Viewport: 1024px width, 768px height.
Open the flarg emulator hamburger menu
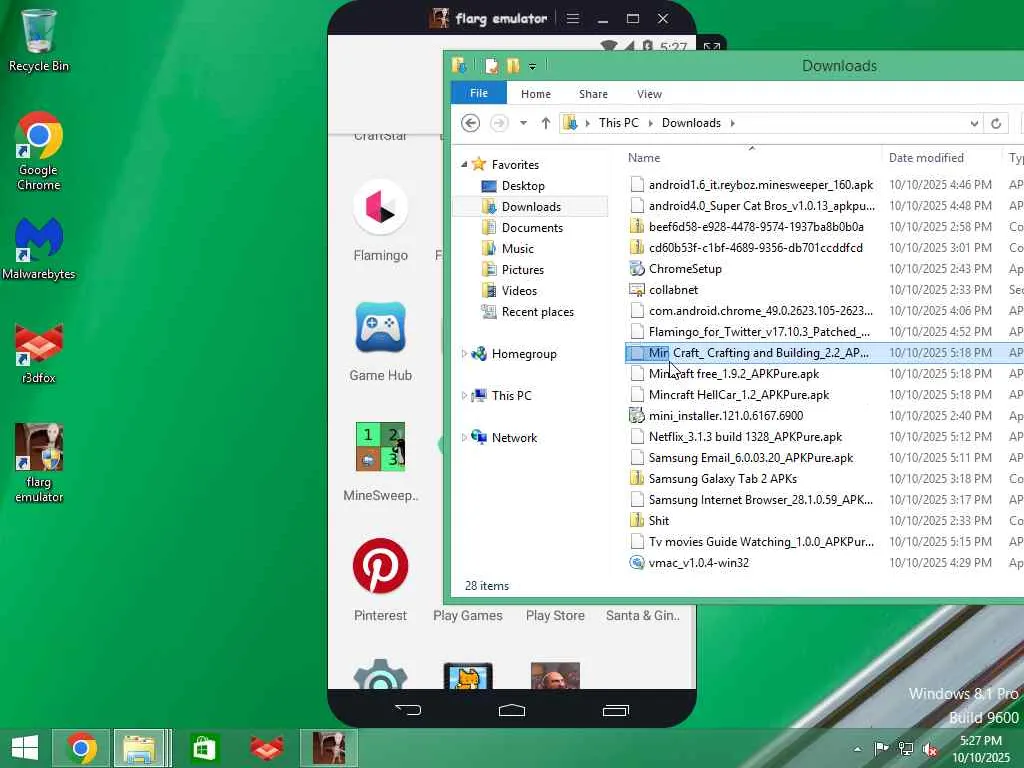click(573, 18)
